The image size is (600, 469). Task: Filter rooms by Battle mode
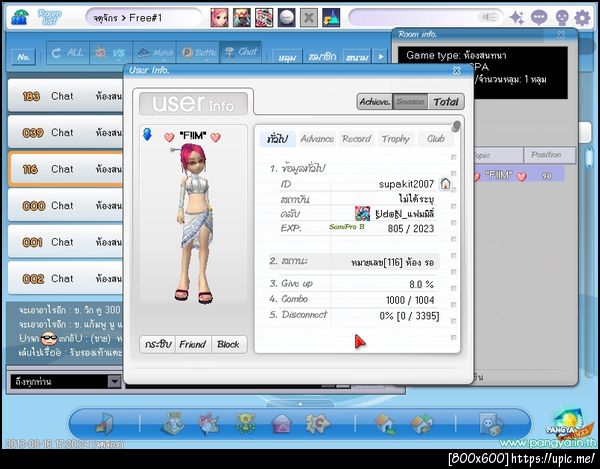coord(198,52)
